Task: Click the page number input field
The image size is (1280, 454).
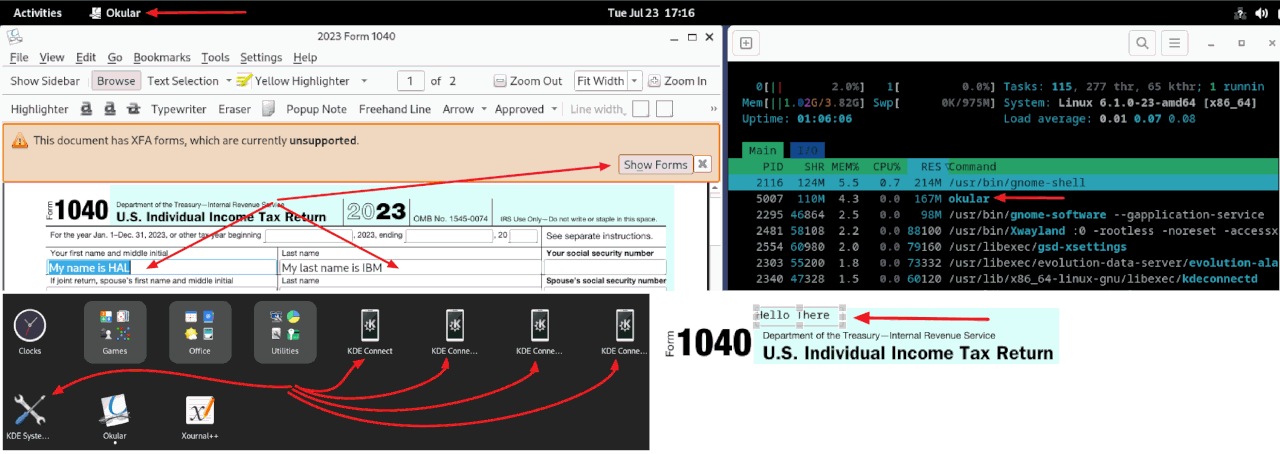Action: 410,81
